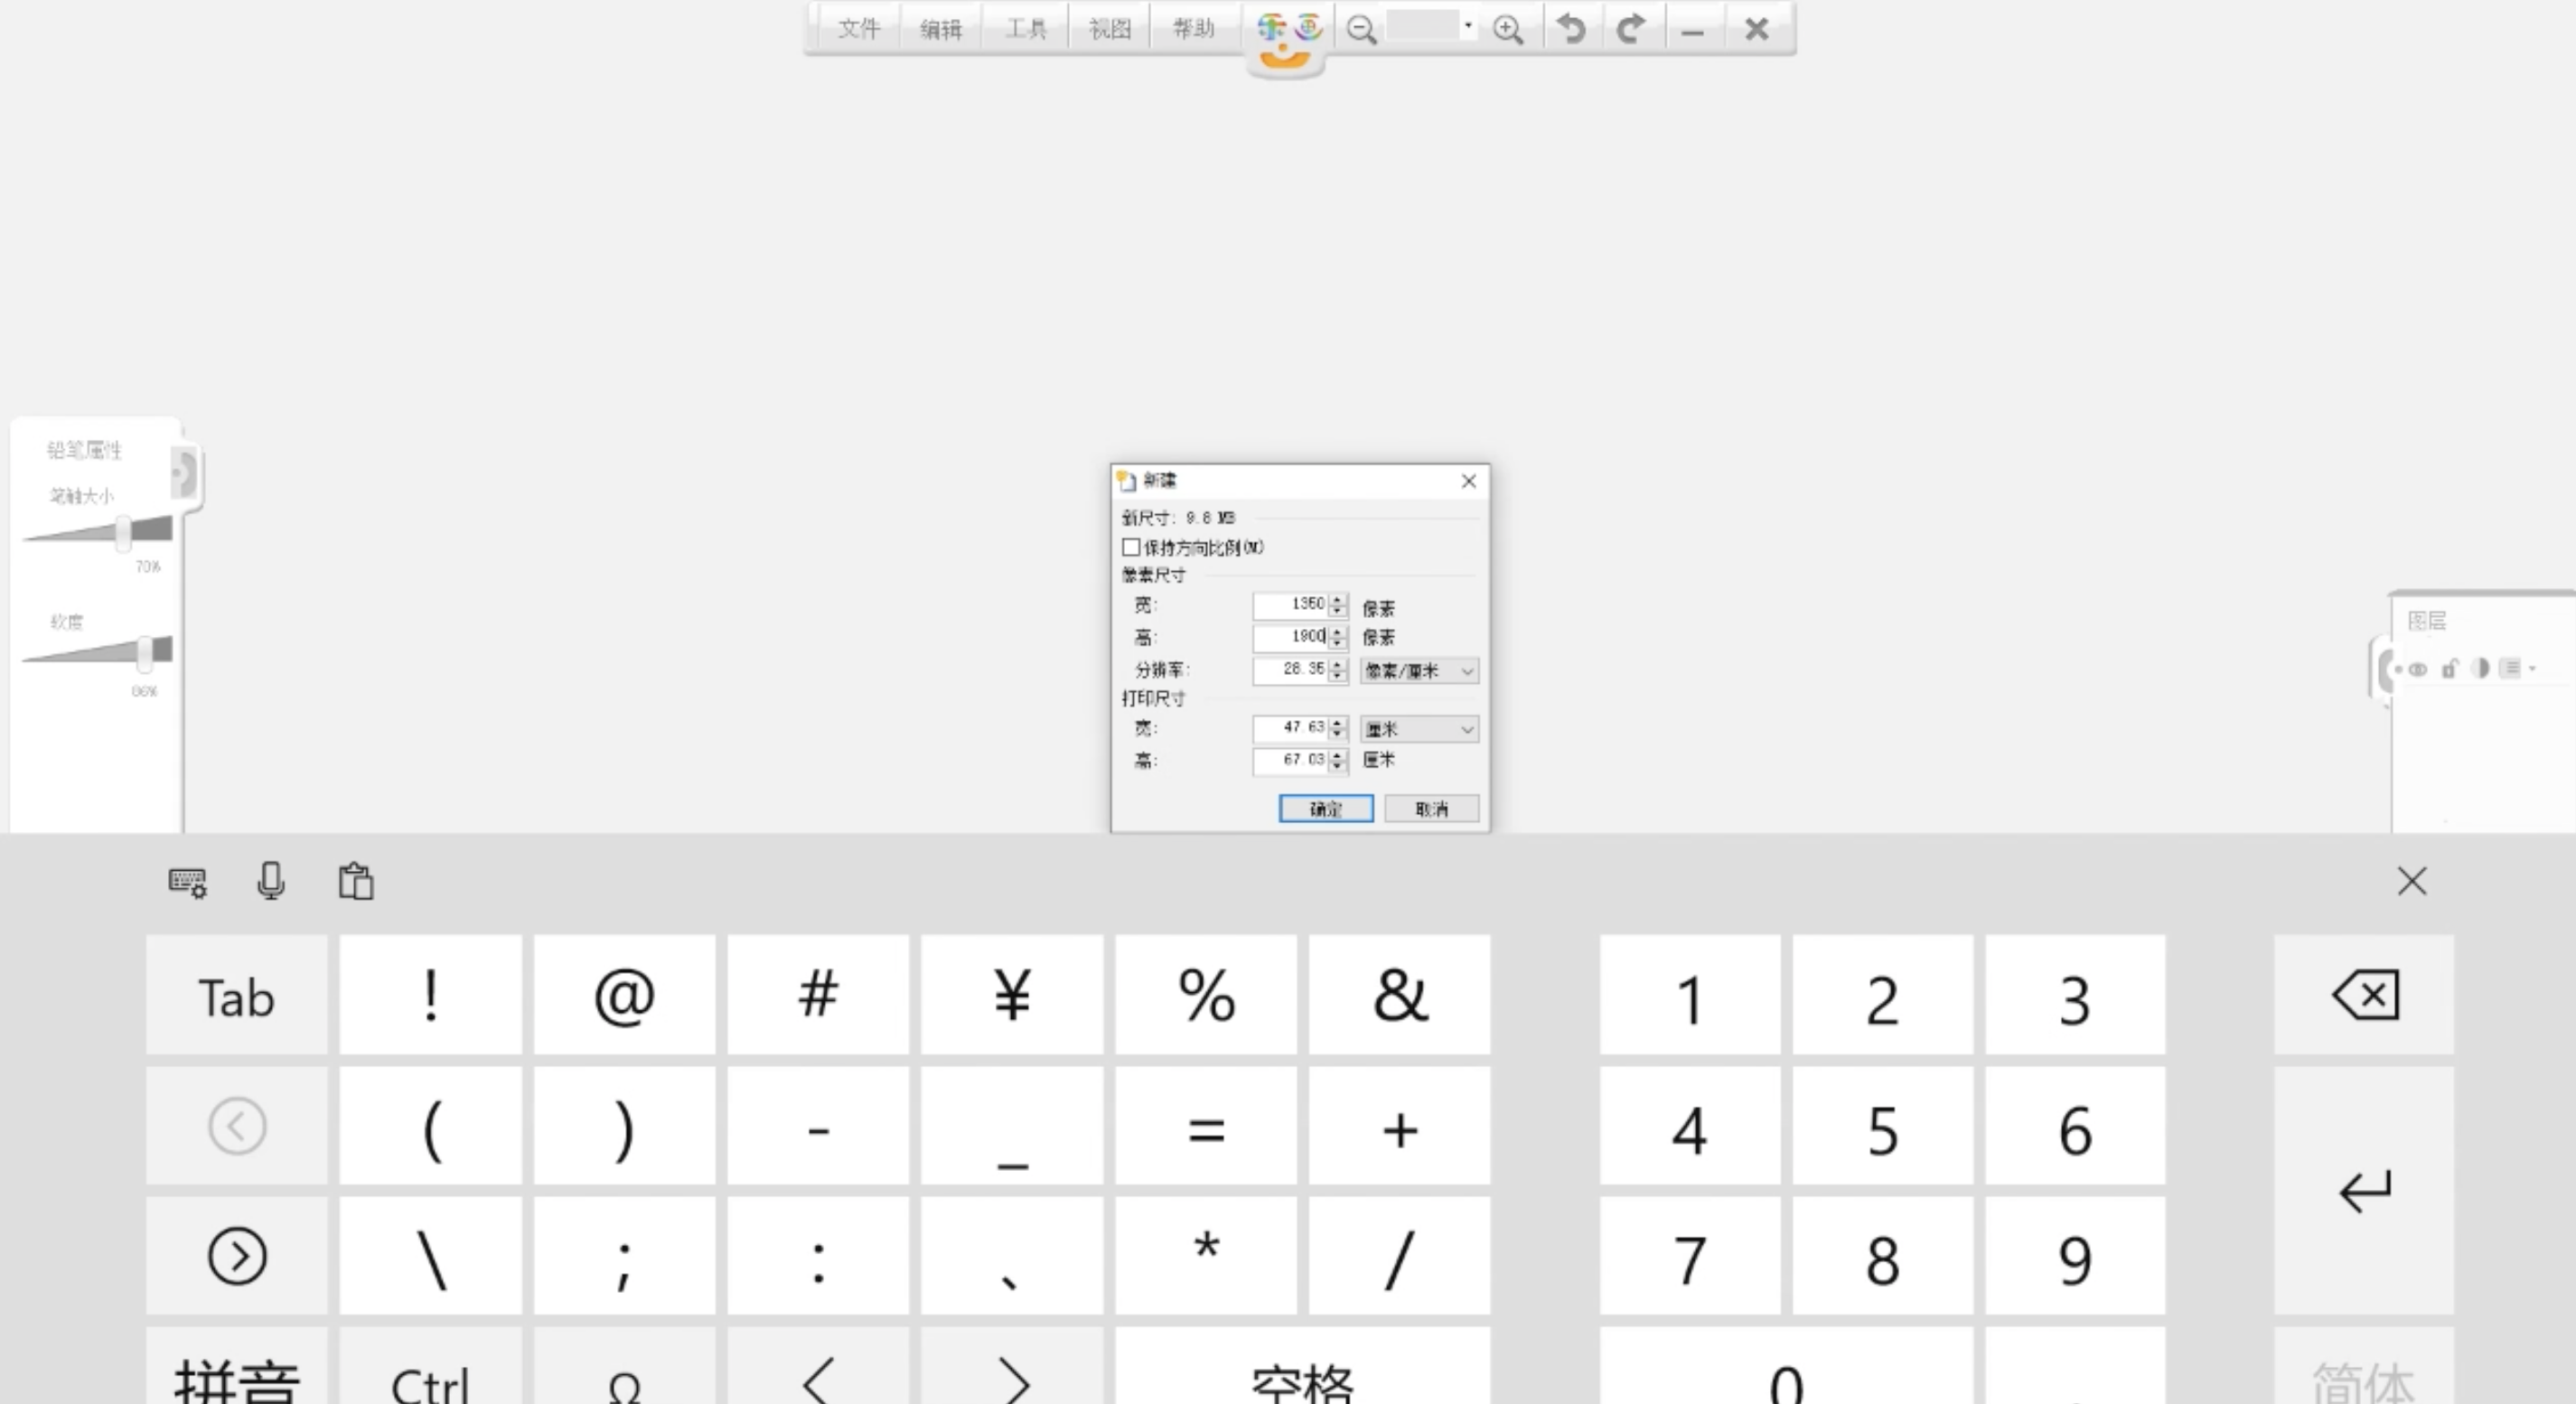Viewport: 2576px width, 1404px height.
Task: Expand the zoom percentage dropdown arrow
Action: [x=1468, y=26]
